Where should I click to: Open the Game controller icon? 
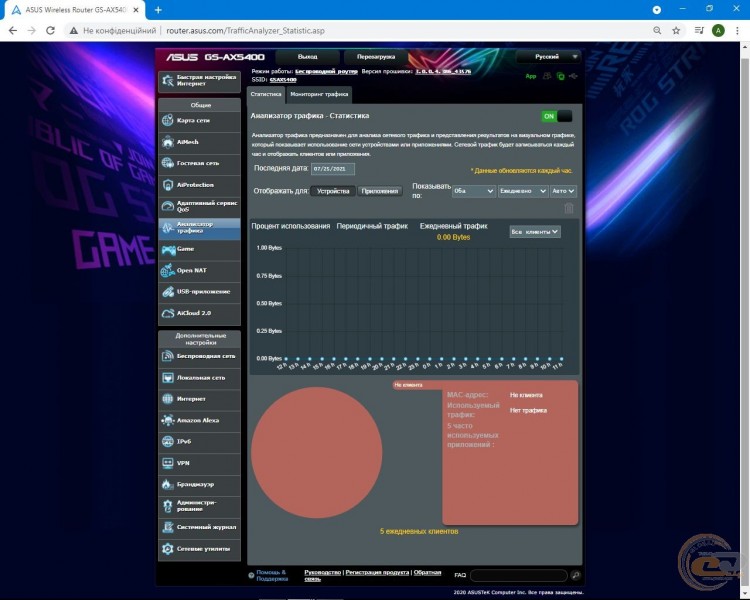pyautogui.click(x=168, y=249)
